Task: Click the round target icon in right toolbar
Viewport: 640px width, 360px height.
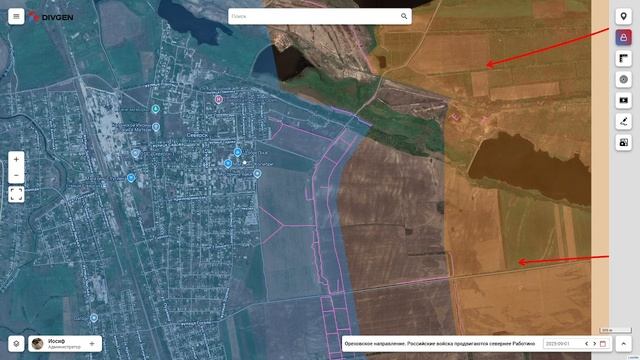Action: 623,79
